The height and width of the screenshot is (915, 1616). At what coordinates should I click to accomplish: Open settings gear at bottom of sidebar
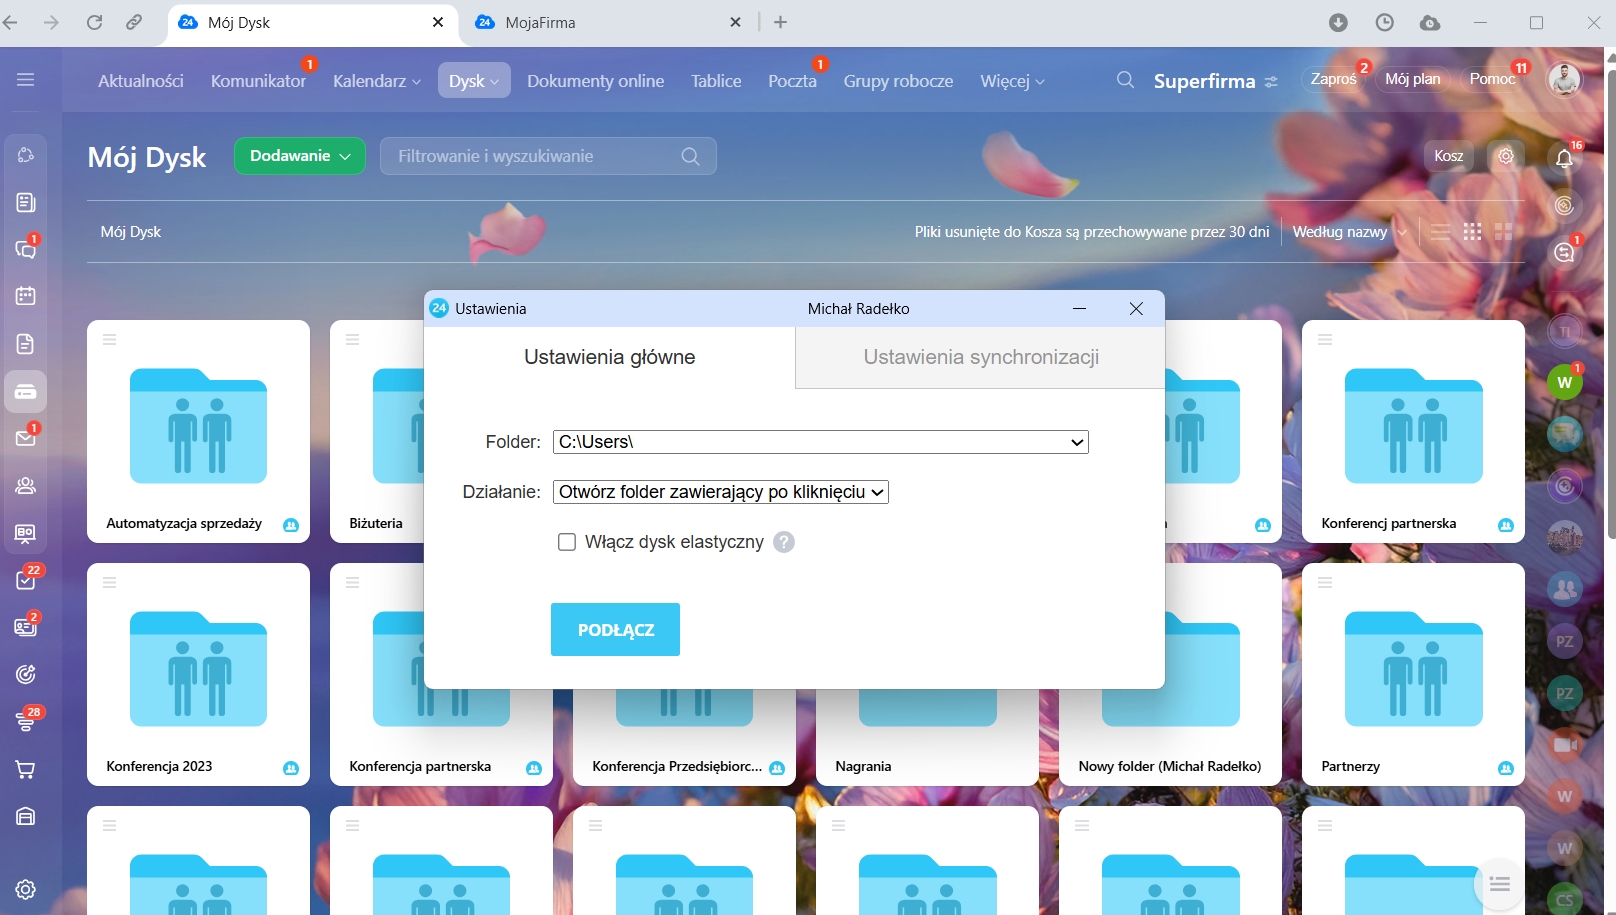point(26,889)
